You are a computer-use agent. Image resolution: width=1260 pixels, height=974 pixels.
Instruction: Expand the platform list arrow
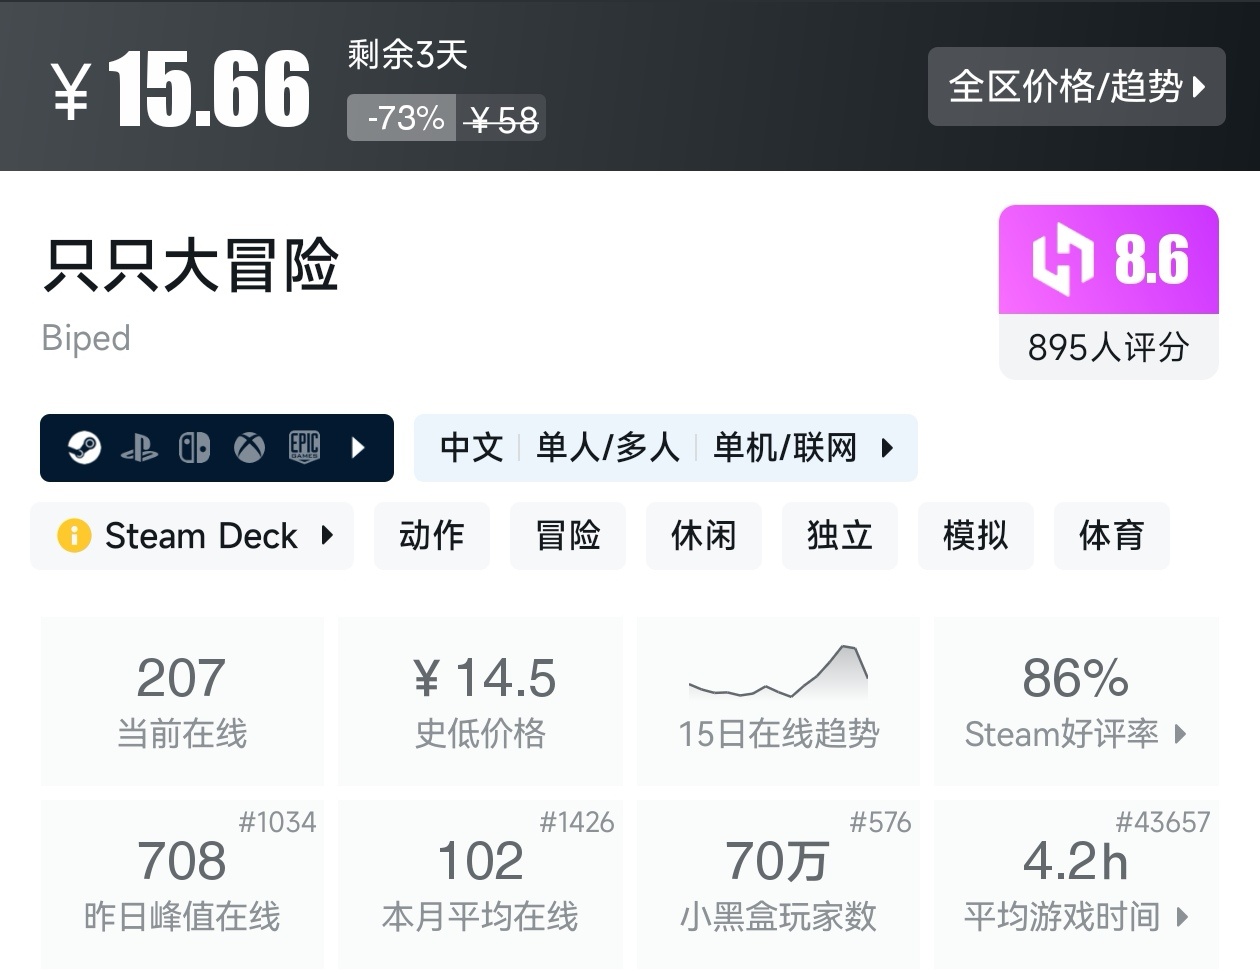[x=358, y=447]
